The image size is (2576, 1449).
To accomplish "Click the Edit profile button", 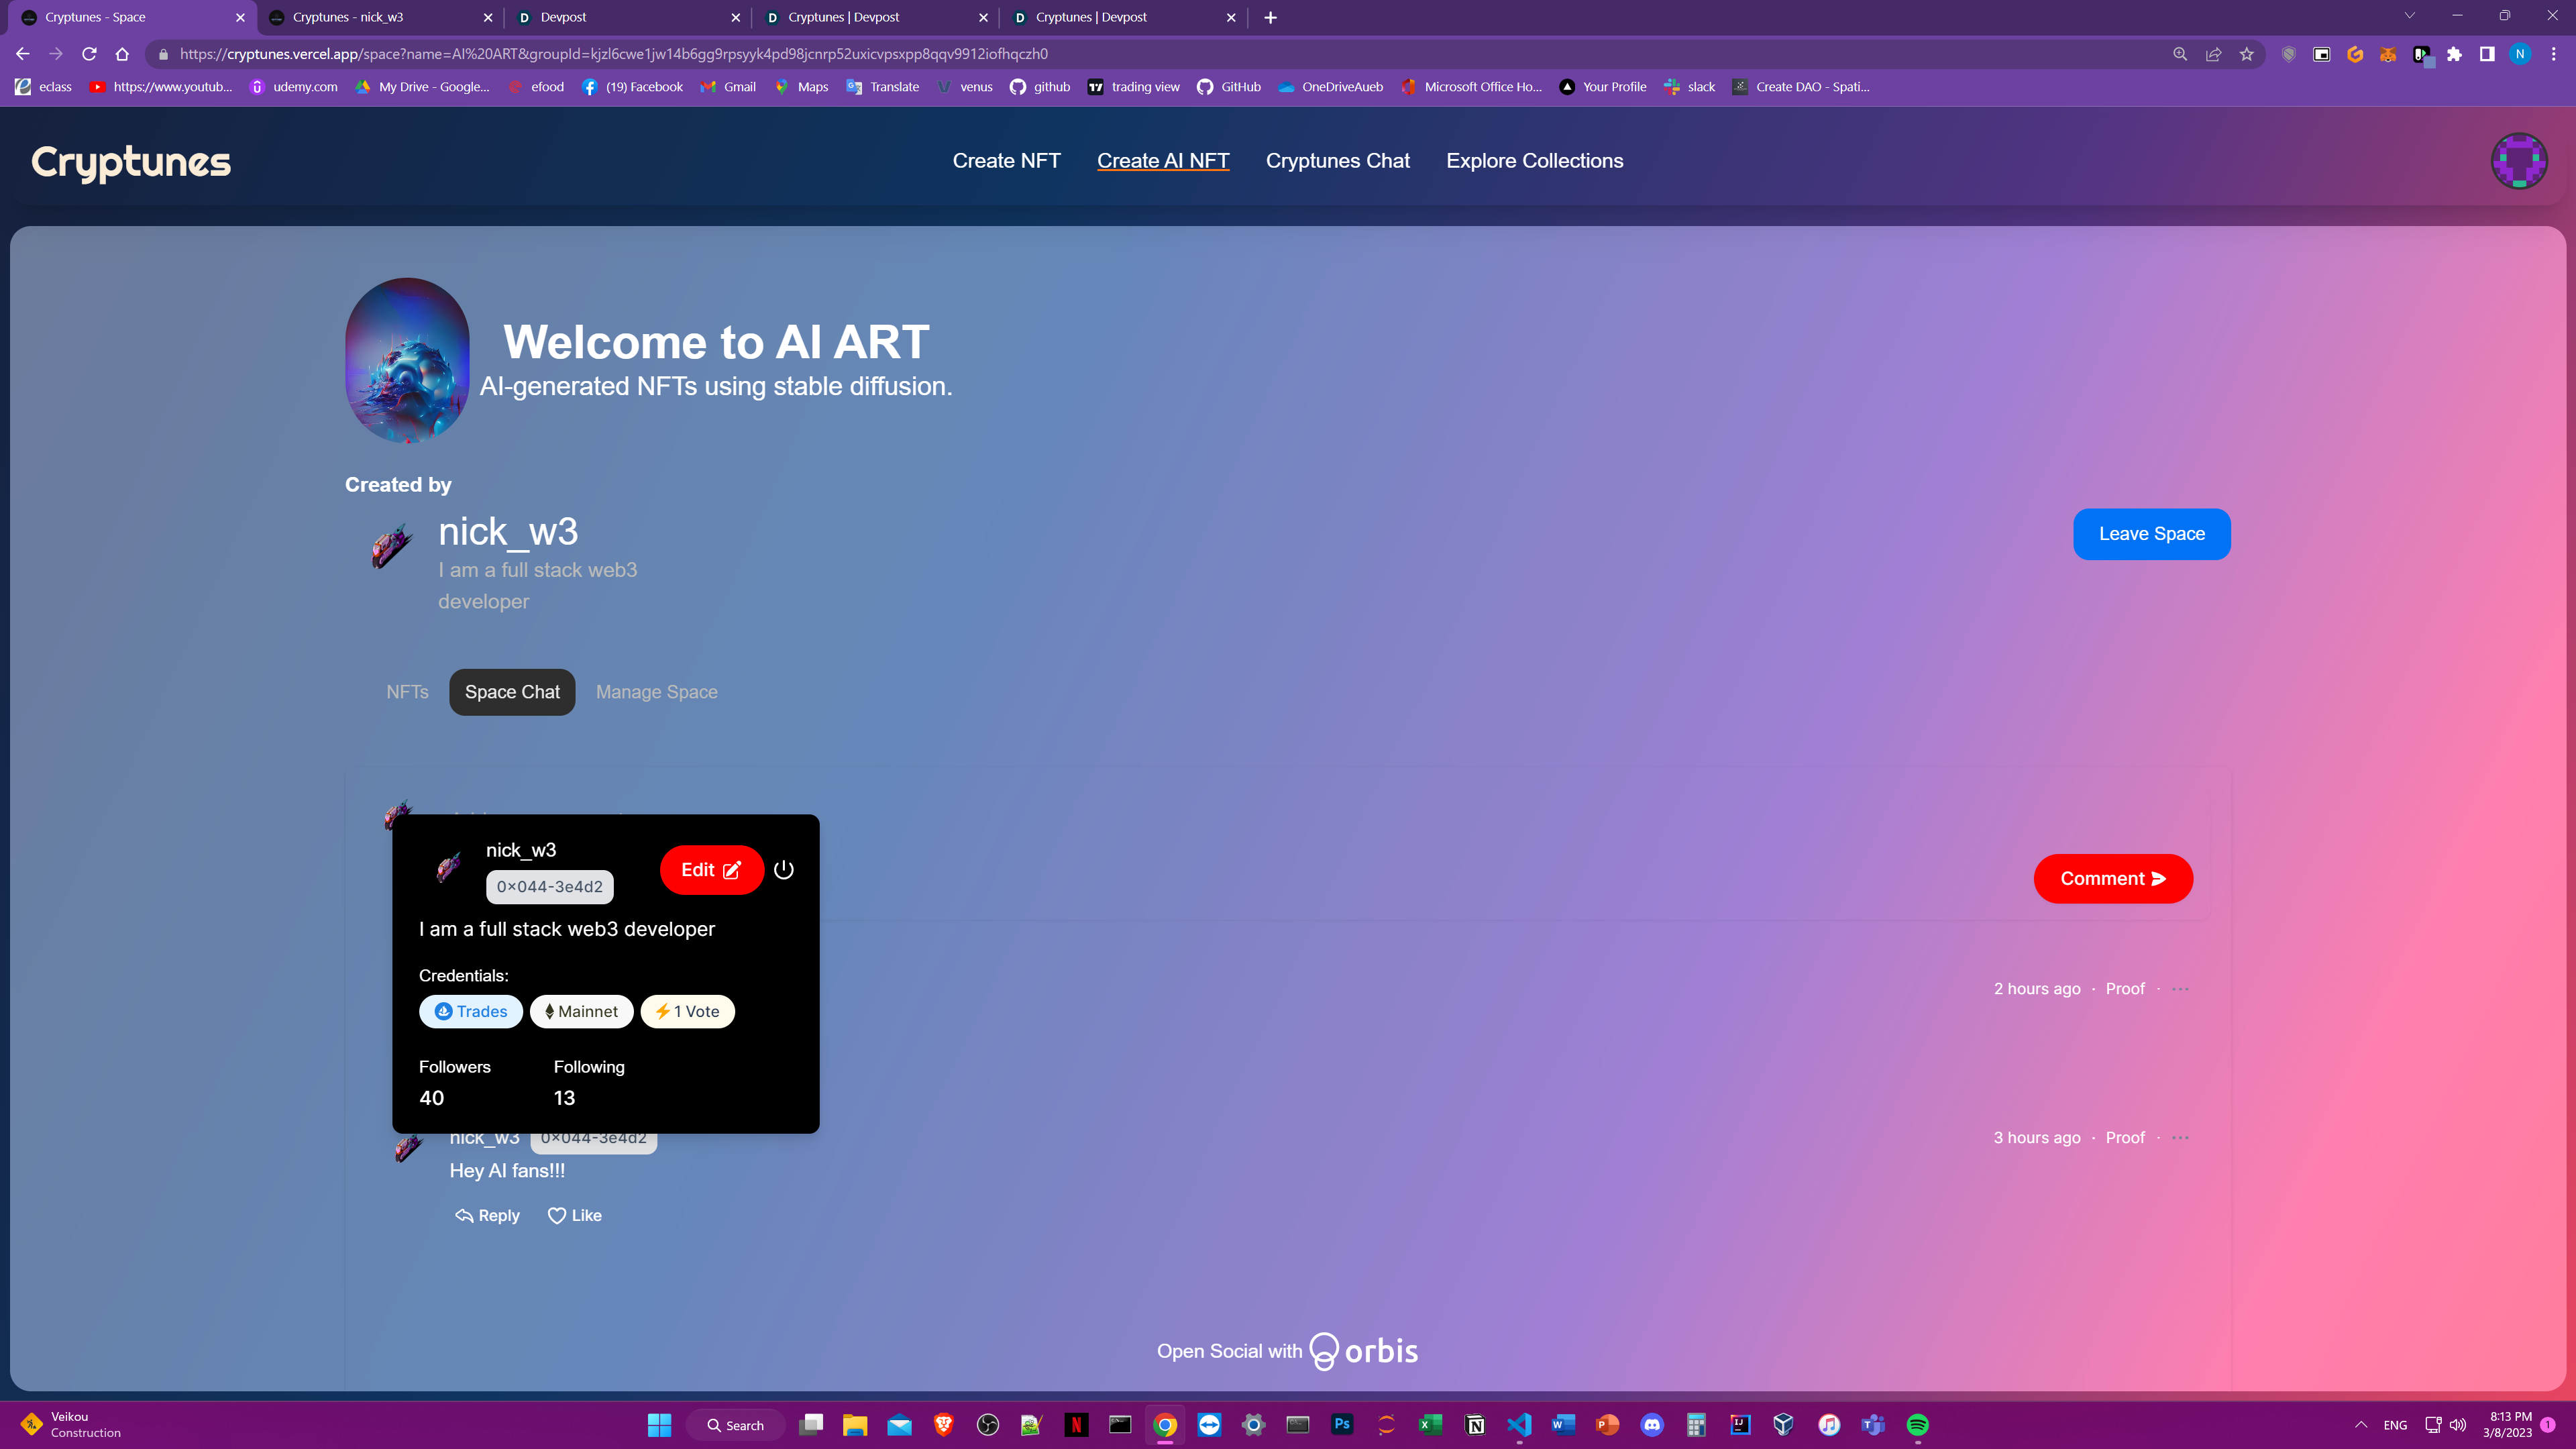I will [711, 870].
